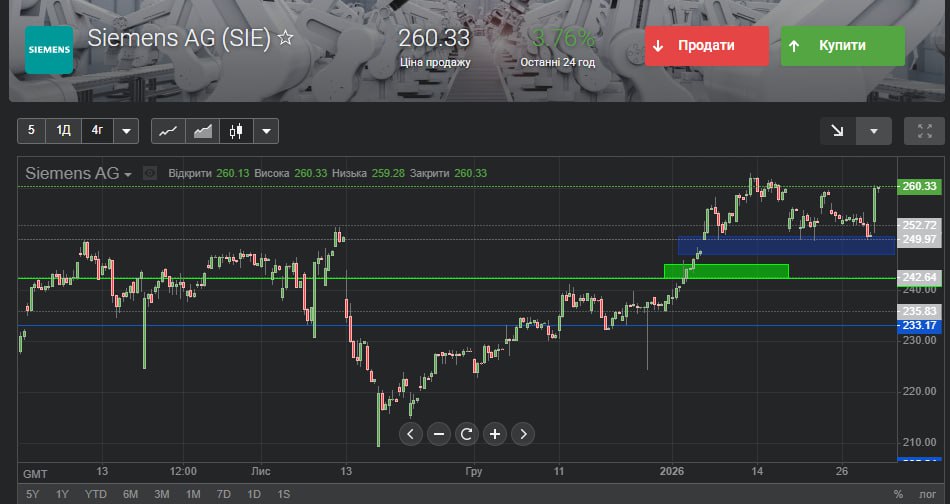Click the Siemens logo thumbnail

coord(49,50)
